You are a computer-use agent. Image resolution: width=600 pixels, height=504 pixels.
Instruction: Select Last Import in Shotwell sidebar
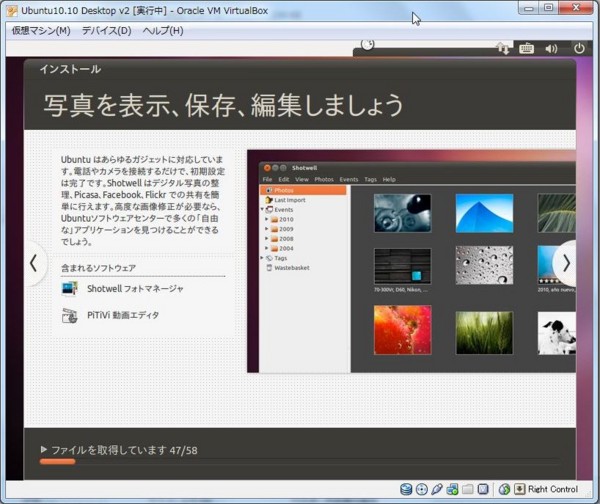coord(290,200)
